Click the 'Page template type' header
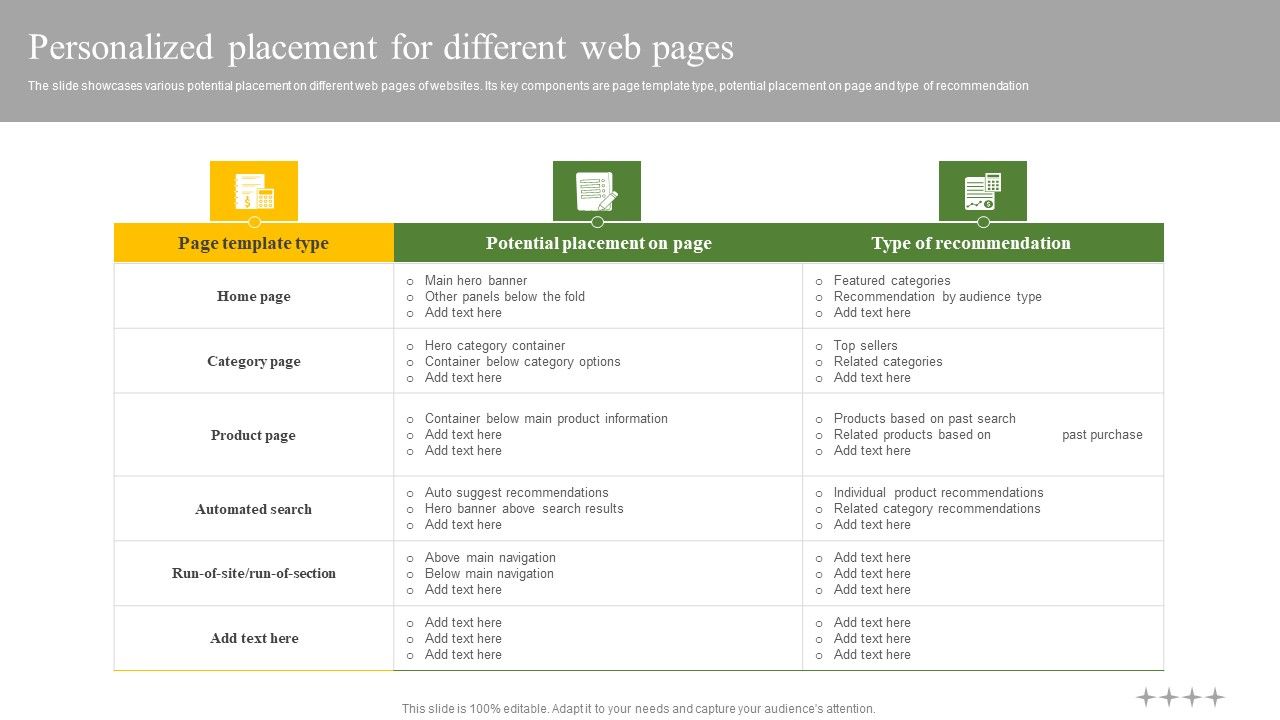 pos(254,243)
